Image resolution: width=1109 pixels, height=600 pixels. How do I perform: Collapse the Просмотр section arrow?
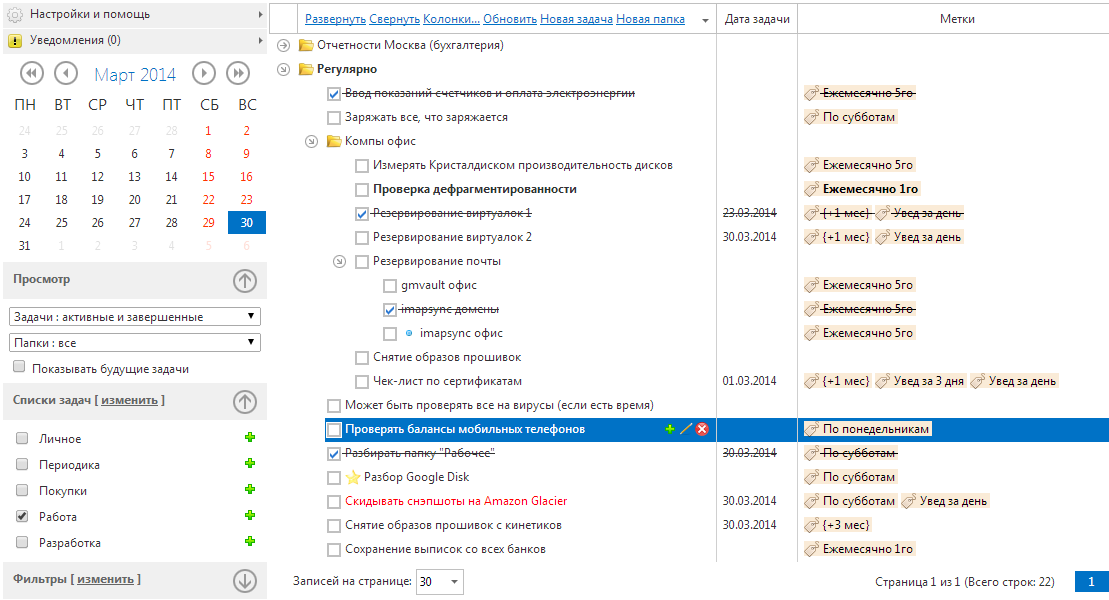(x=245, y=281)
